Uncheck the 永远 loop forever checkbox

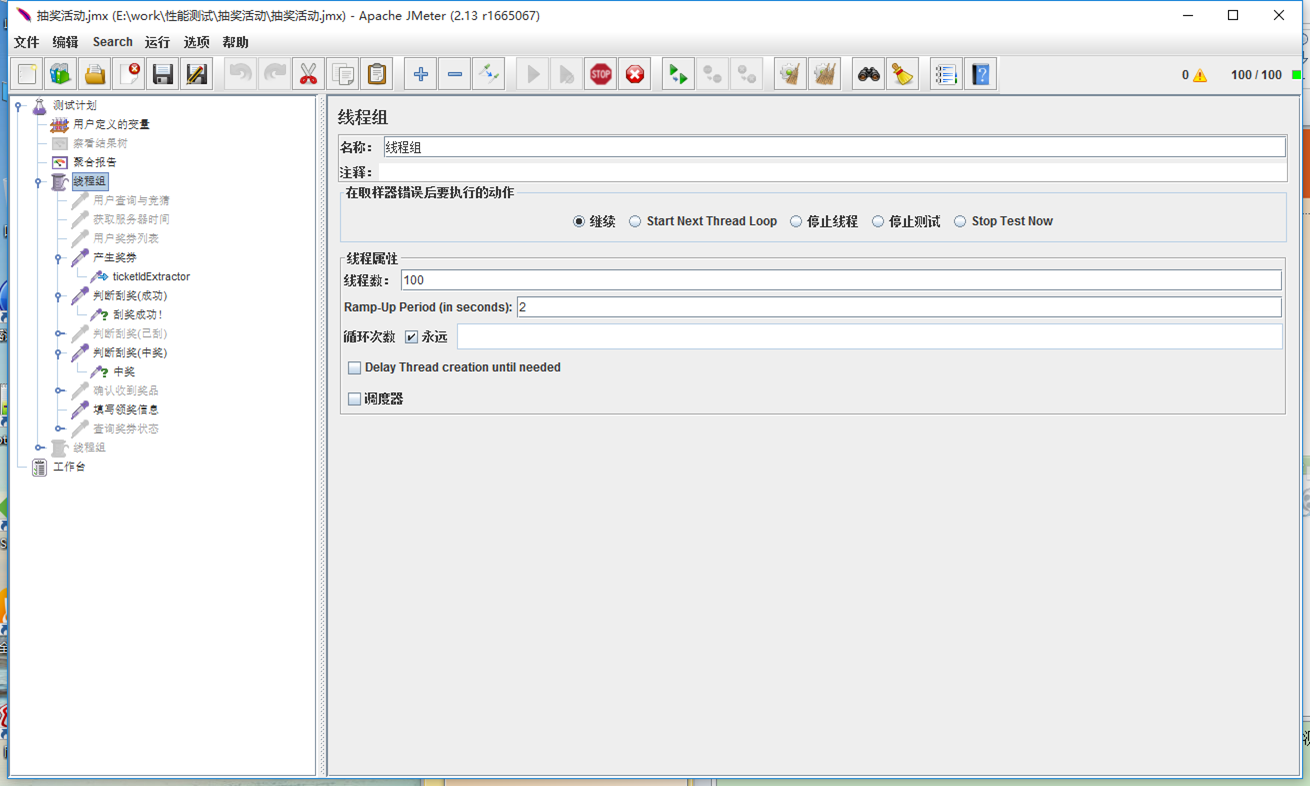coord(411,337)
